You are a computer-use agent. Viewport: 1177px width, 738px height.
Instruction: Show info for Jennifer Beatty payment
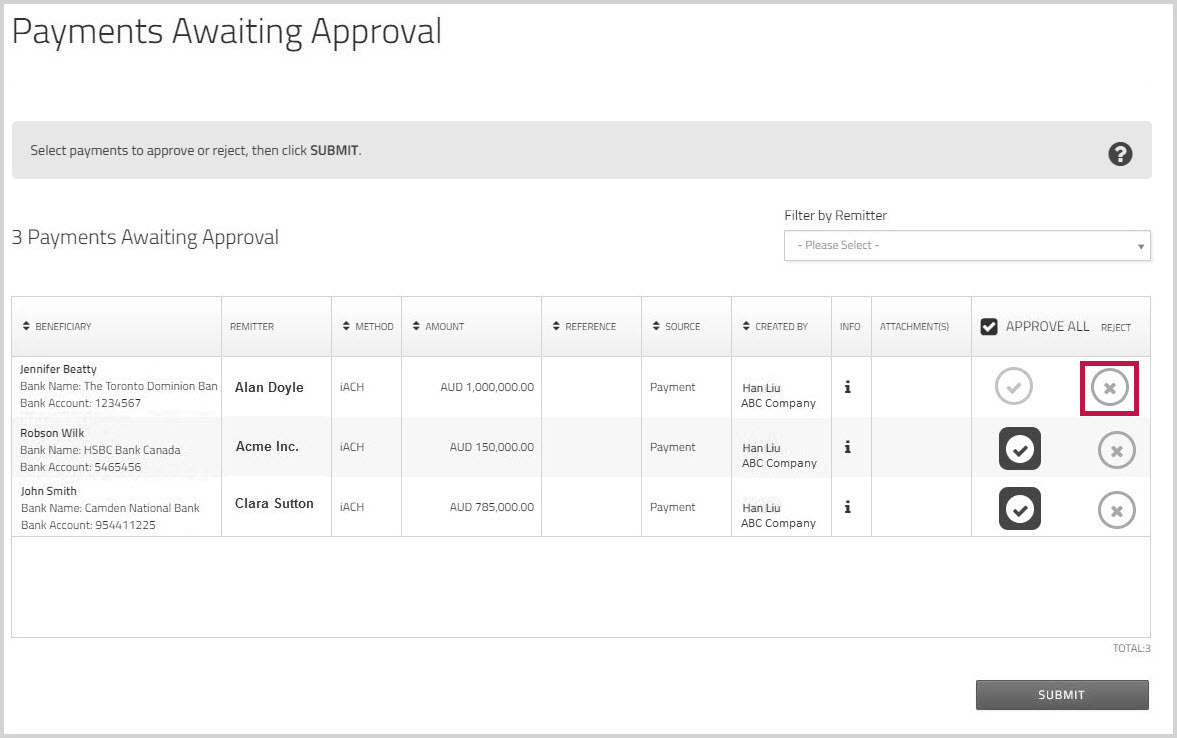point(848,387)
